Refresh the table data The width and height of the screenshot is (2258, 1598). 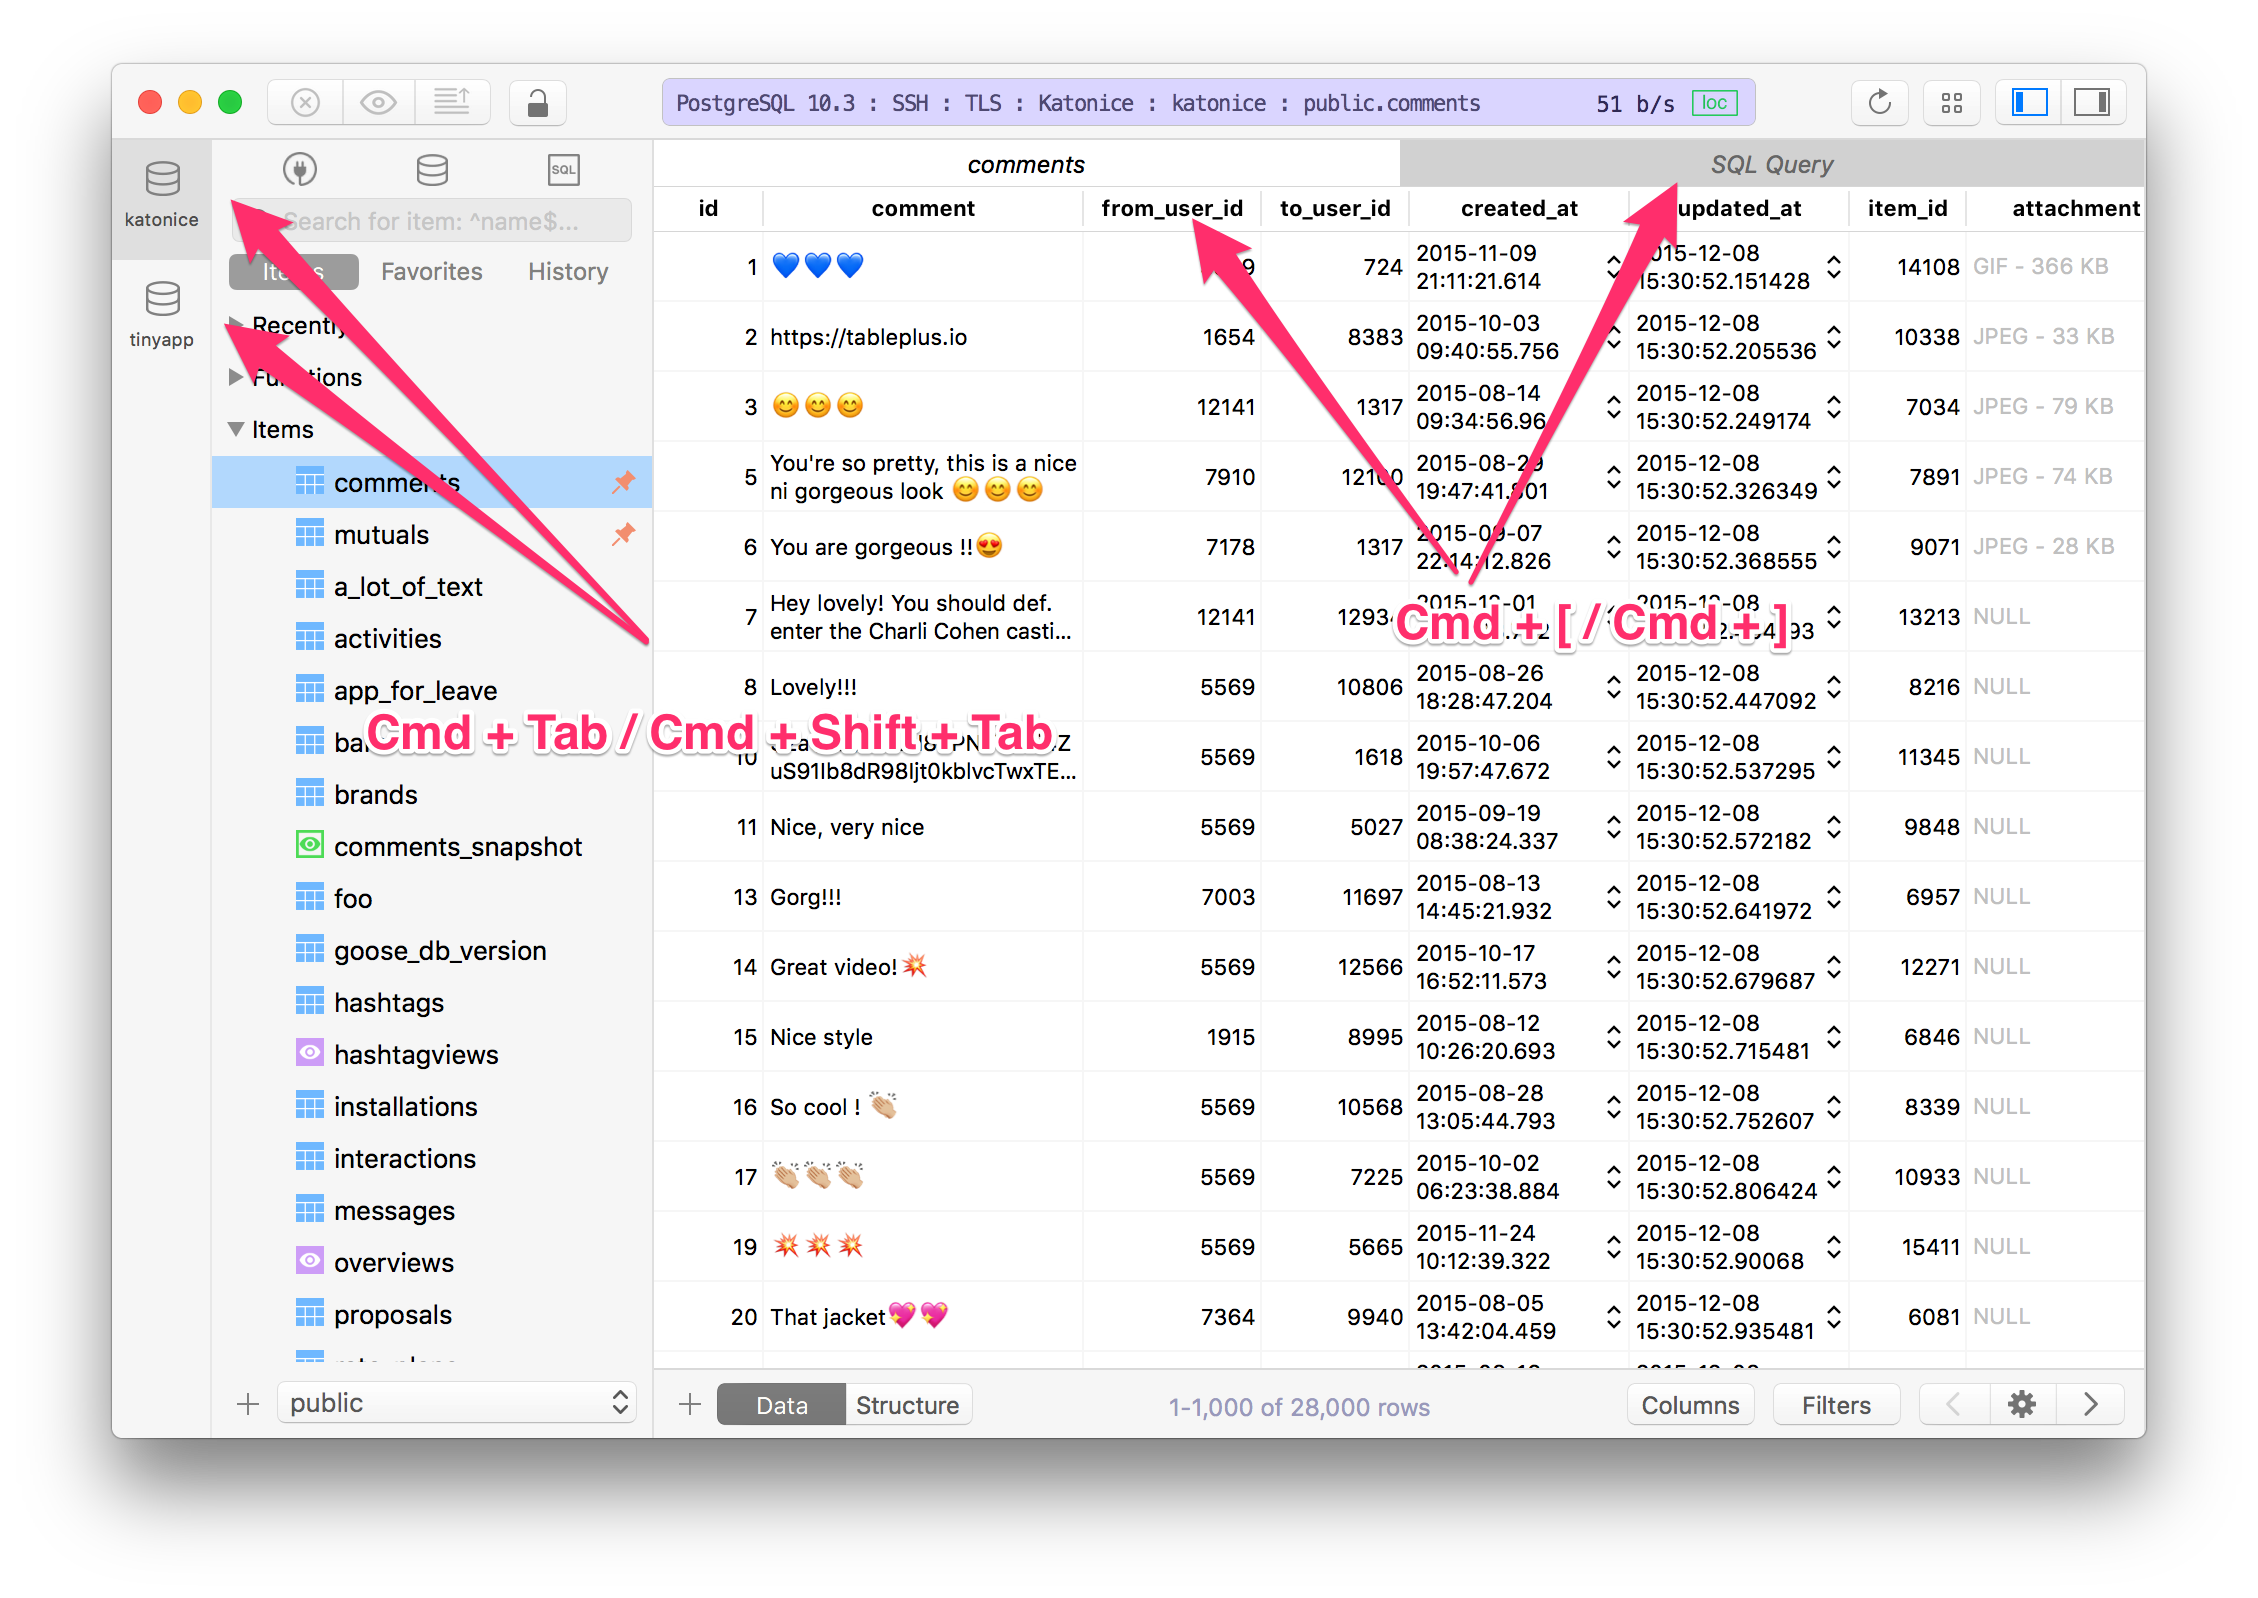pyautogui.click(x=1879, y=102)
